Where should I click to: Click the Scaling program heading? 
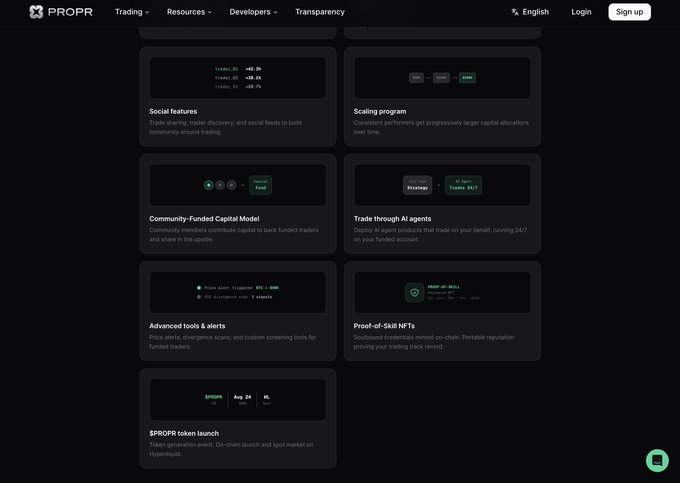coord(380,111)
